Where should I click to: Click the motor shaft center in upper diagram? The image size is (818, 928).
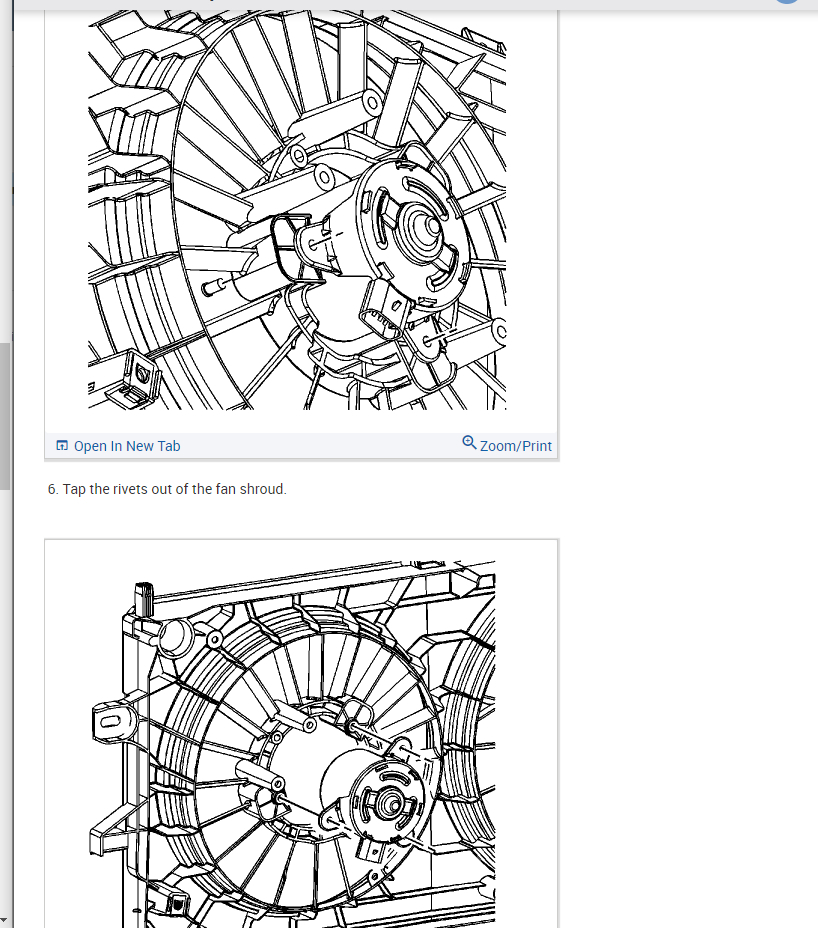coord(431,226)
